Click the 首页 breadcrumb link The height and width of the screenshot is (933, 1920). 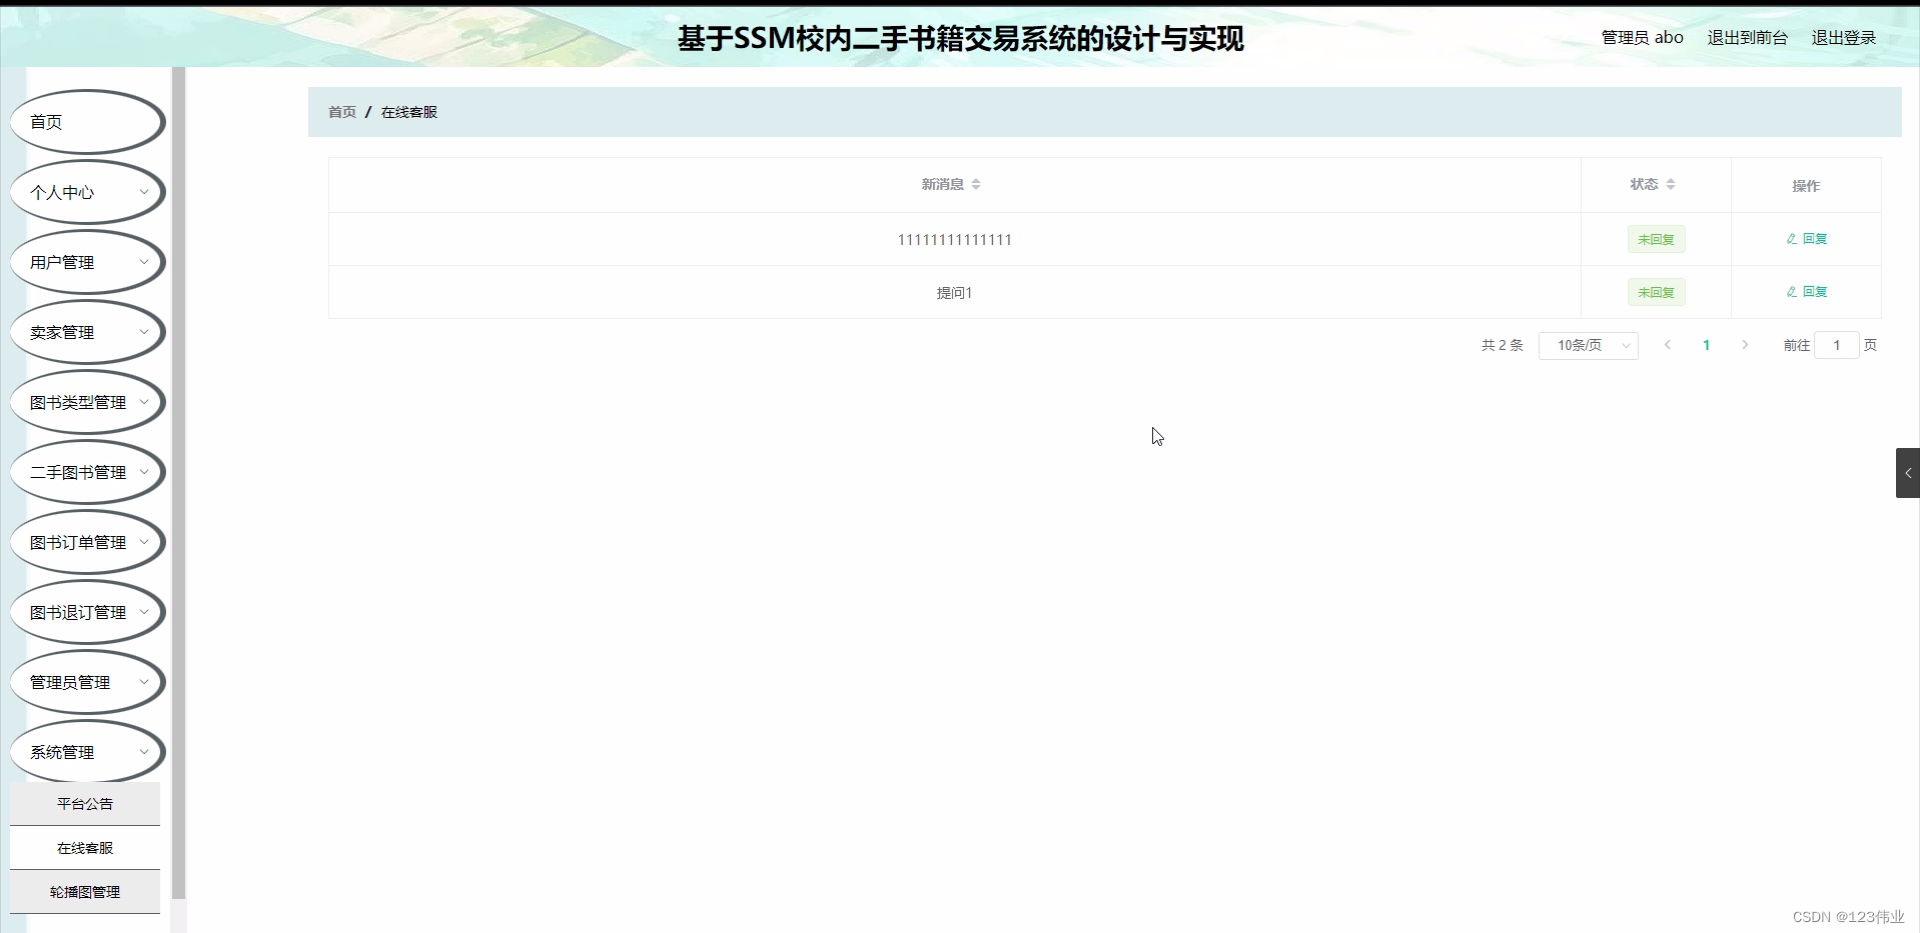pos(341,112)
